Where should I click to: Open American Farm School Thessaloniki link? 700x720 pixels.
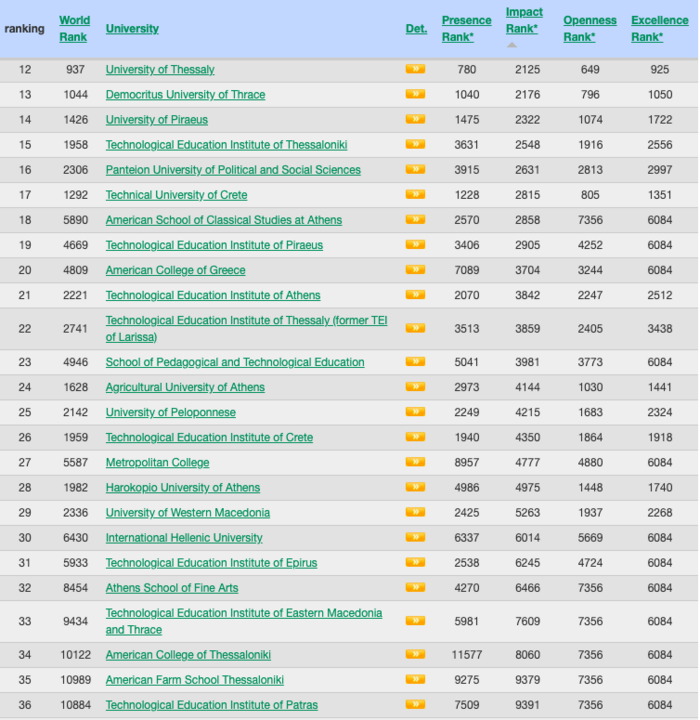[x=195, y=680]
